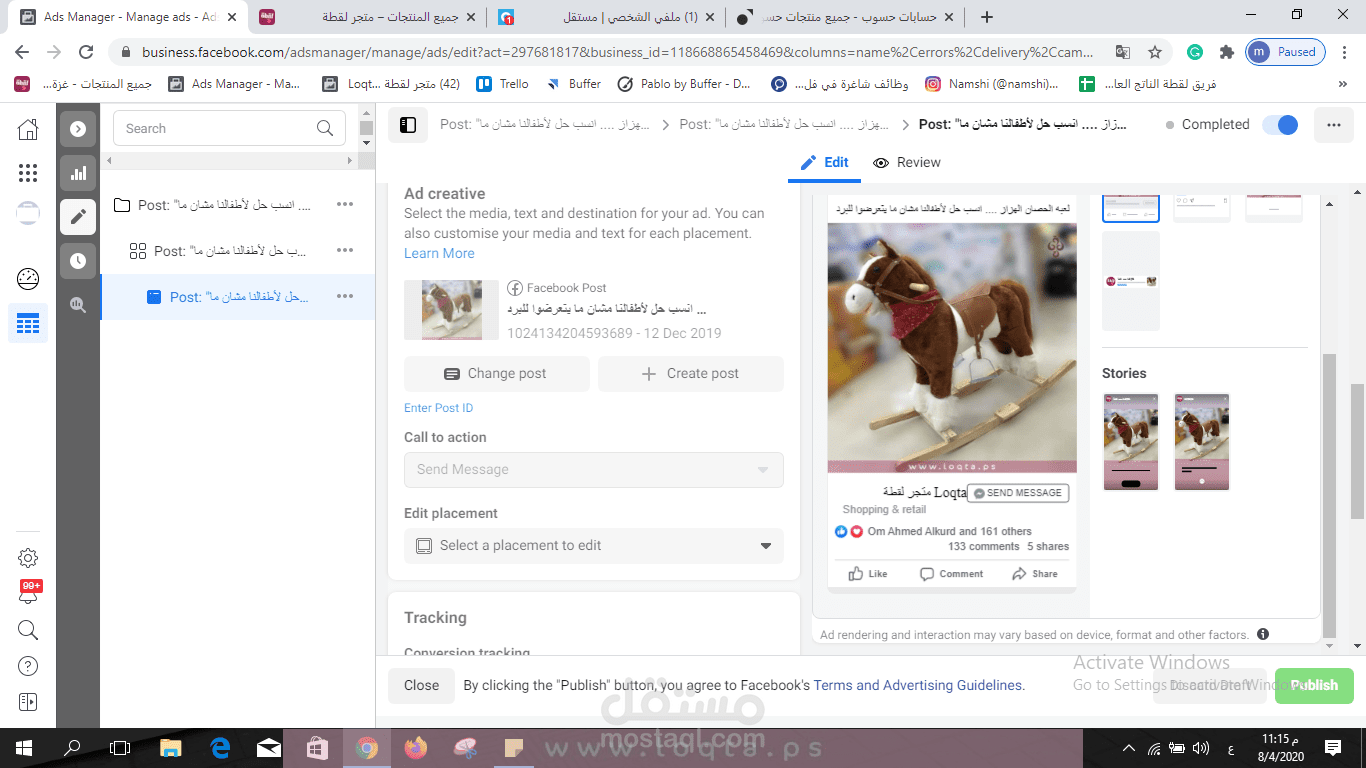Screen dimensions: 1366x768
Task: Reload the page in Chrome
Action: tap(86, 52)
